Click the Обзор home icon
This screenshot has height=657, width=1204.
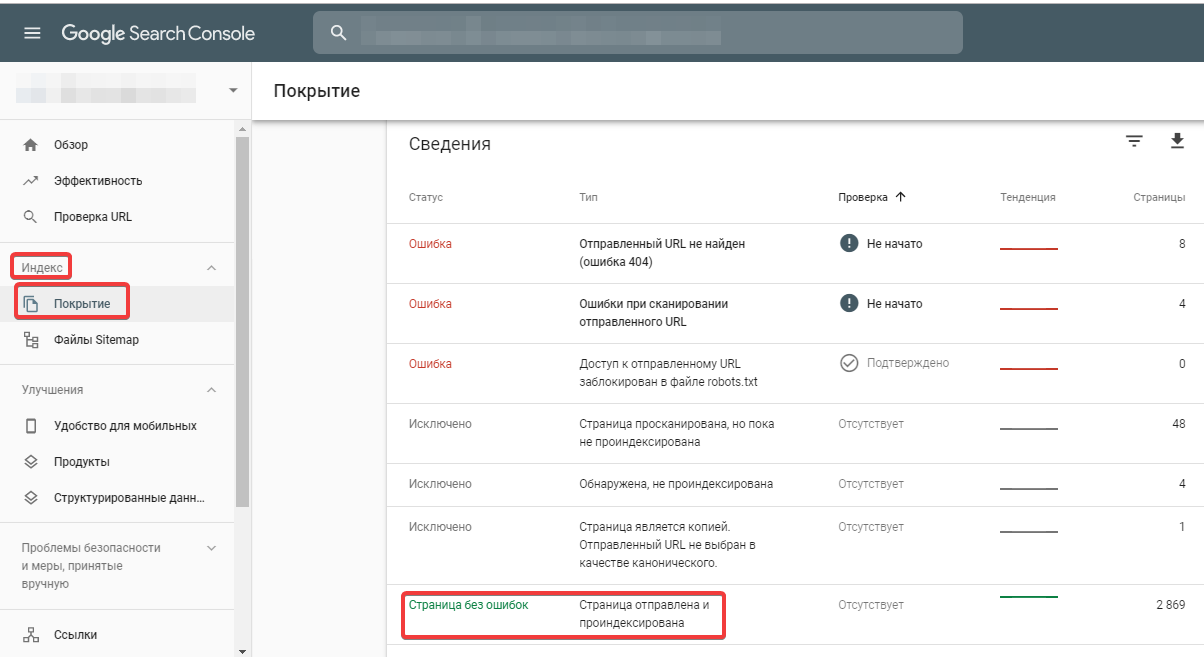[x=30, y=145]
